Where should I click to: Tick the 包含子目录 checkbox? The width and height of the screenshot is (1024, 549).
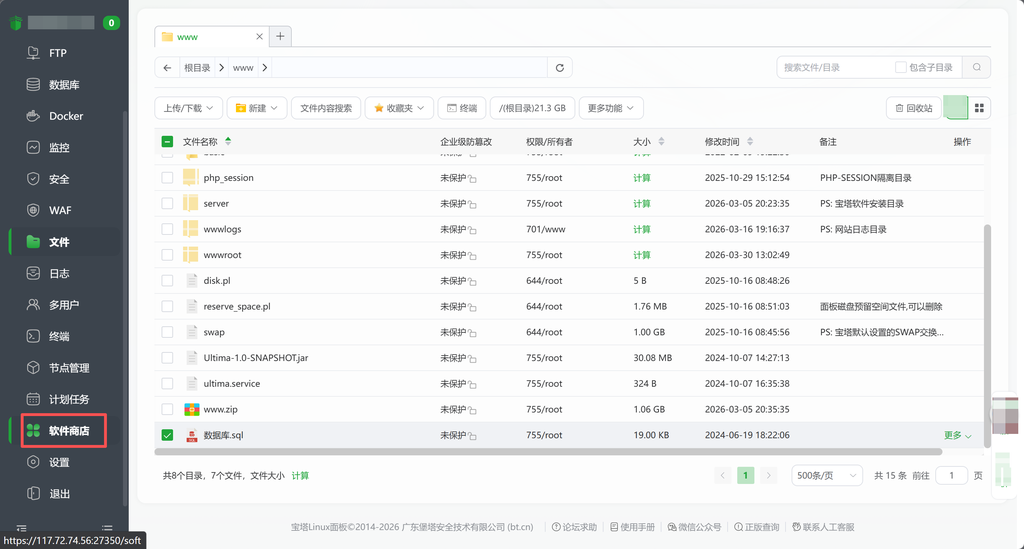pyautogui.click(x=901, y=67)
